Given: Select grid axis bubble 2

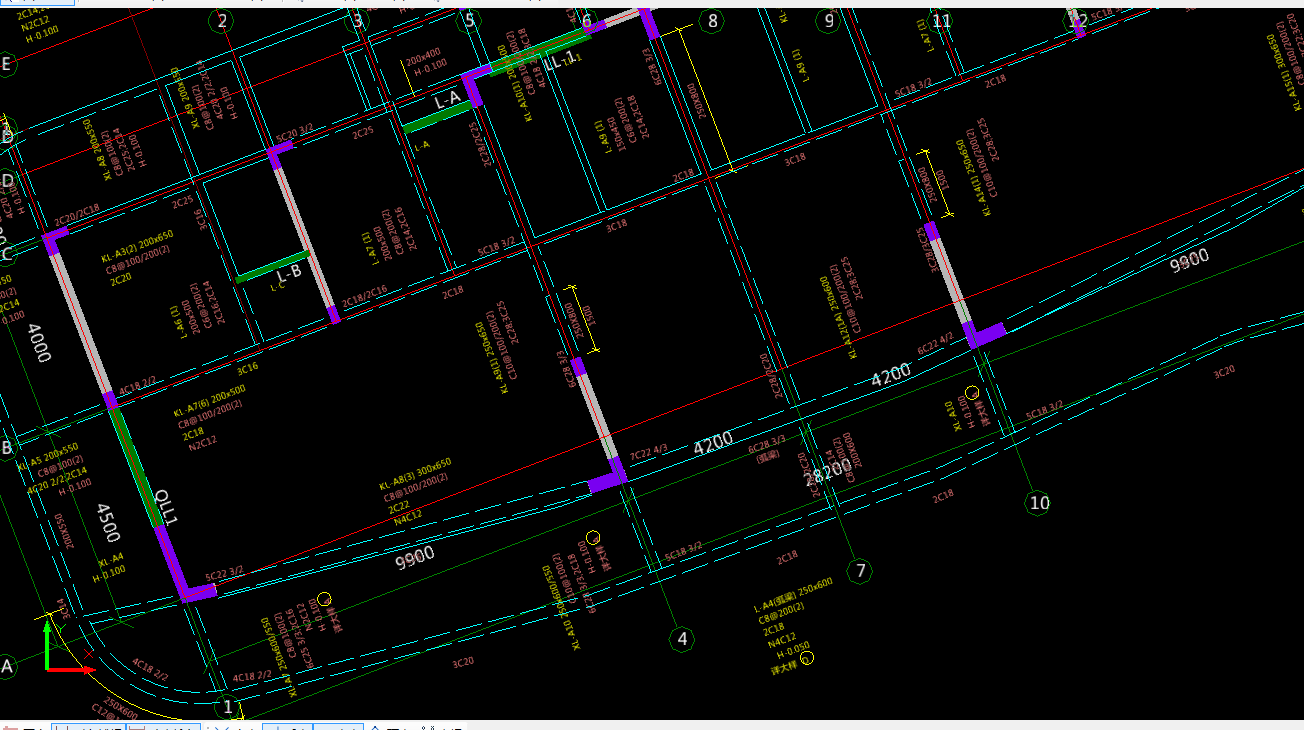Looking at the screenshot, I should 221,21.
